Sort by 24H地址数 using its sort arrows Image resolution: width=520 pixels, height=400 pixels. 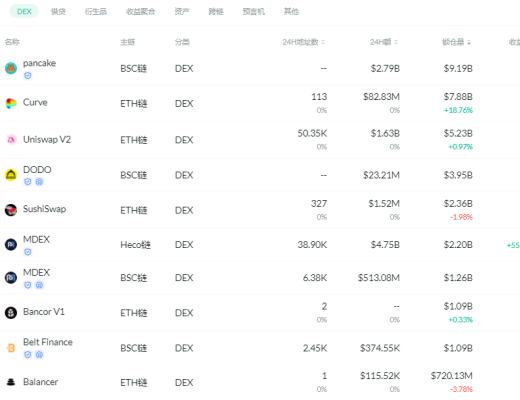323,42
